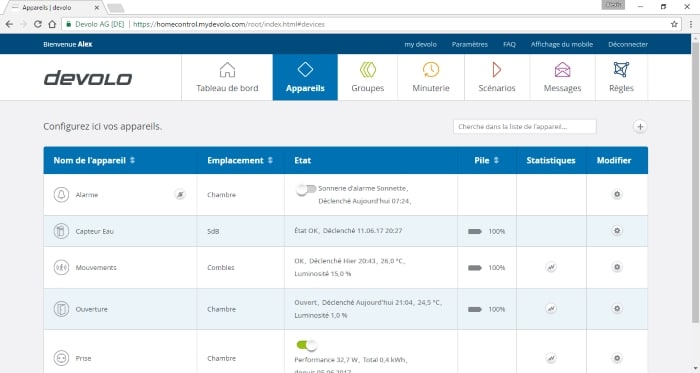The image size is (700, 373).
Task: Click the Statistiques column header
Action: coord(550,160)
